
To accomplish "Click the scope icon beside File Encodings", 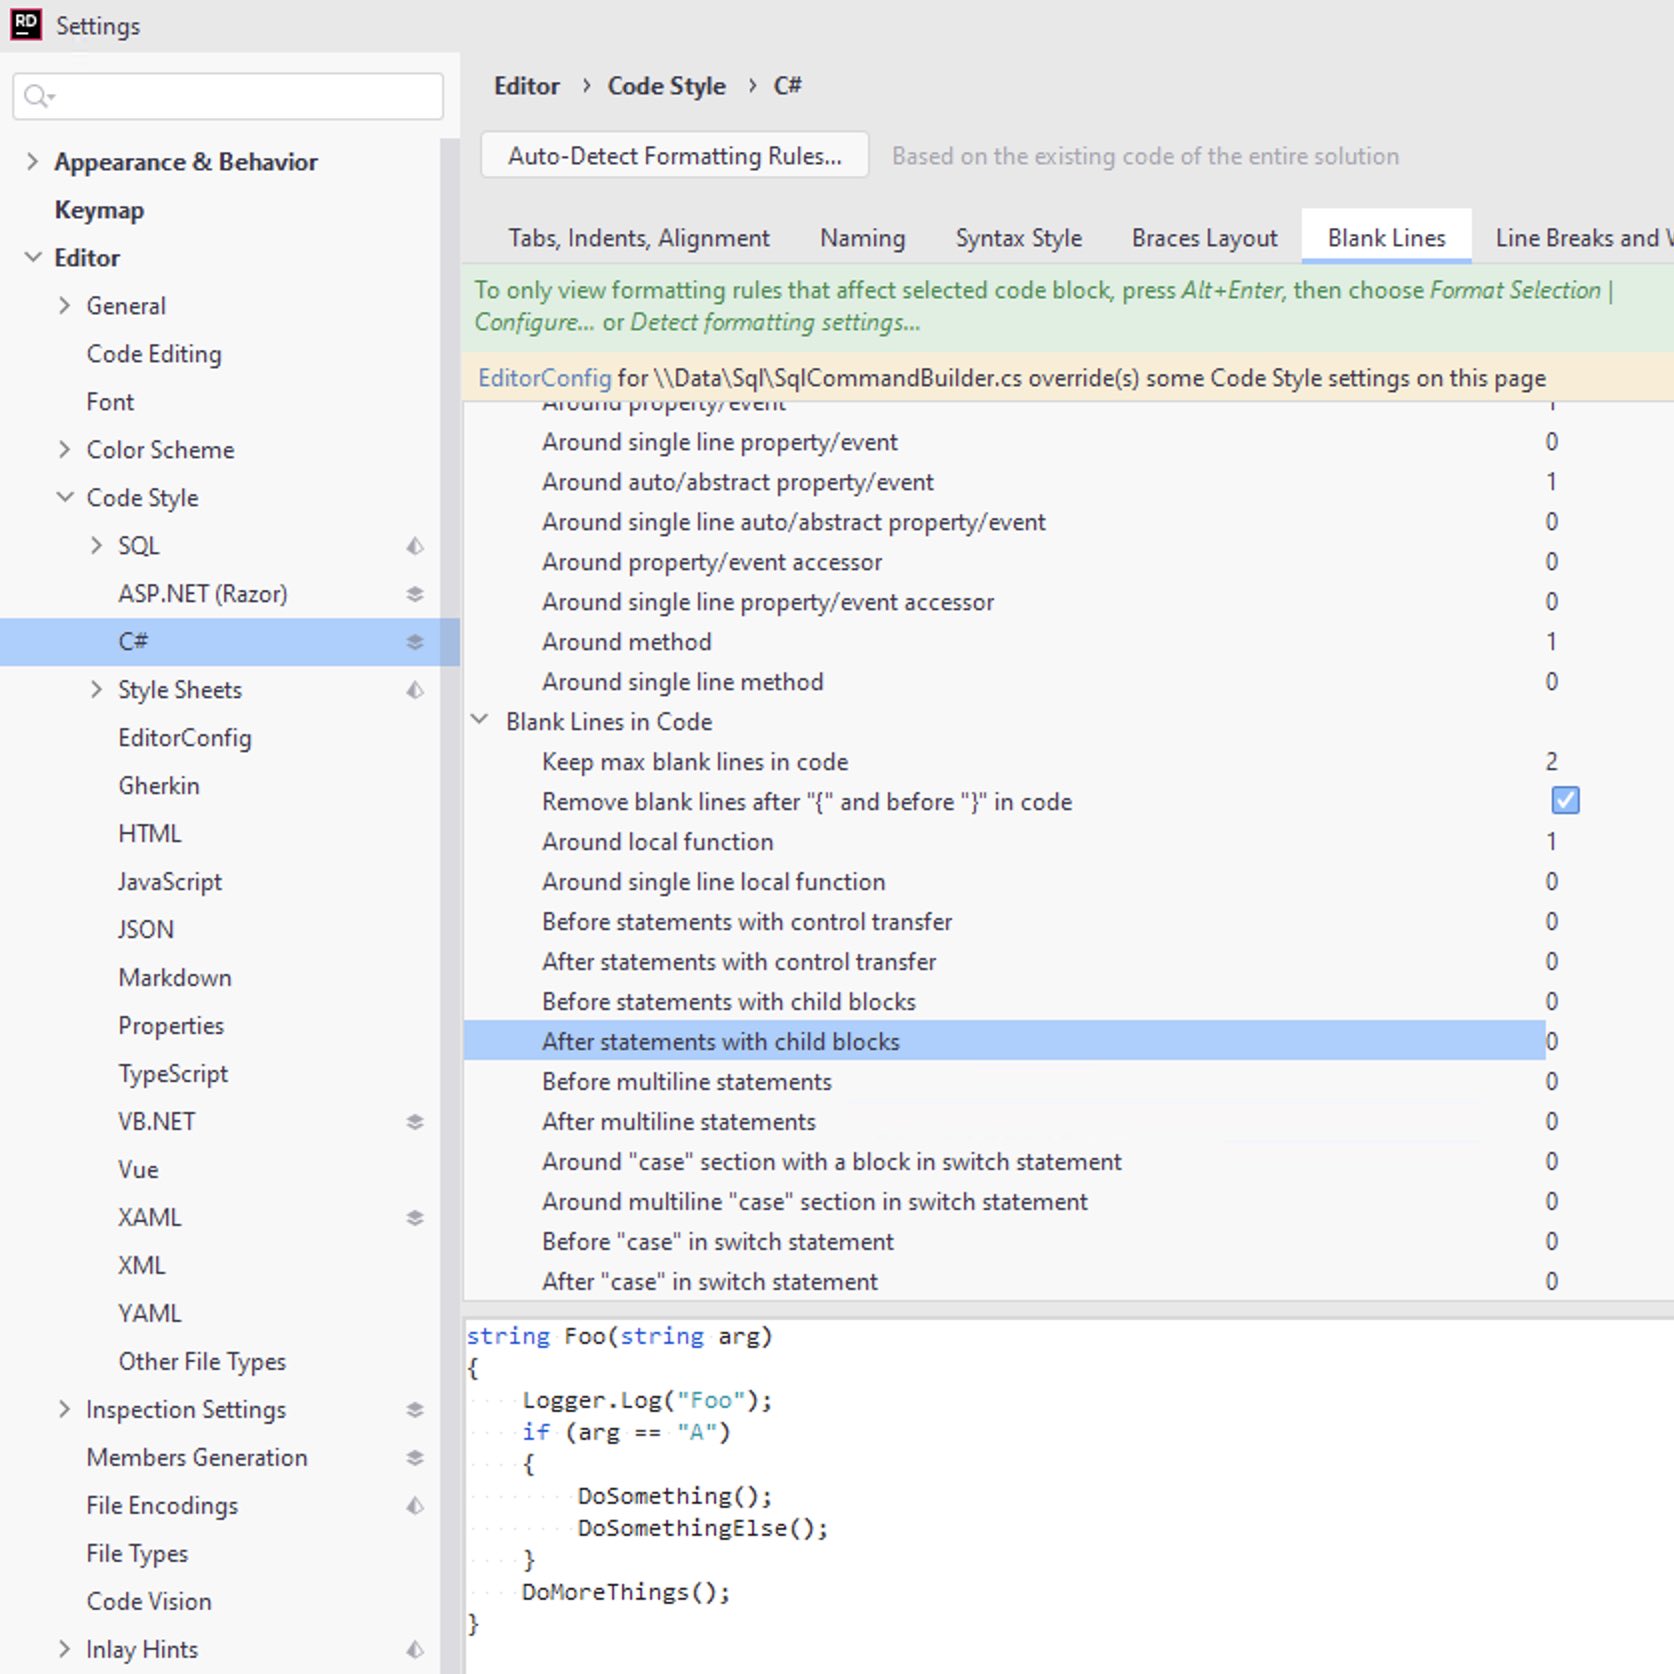I will click(415, 1506).
